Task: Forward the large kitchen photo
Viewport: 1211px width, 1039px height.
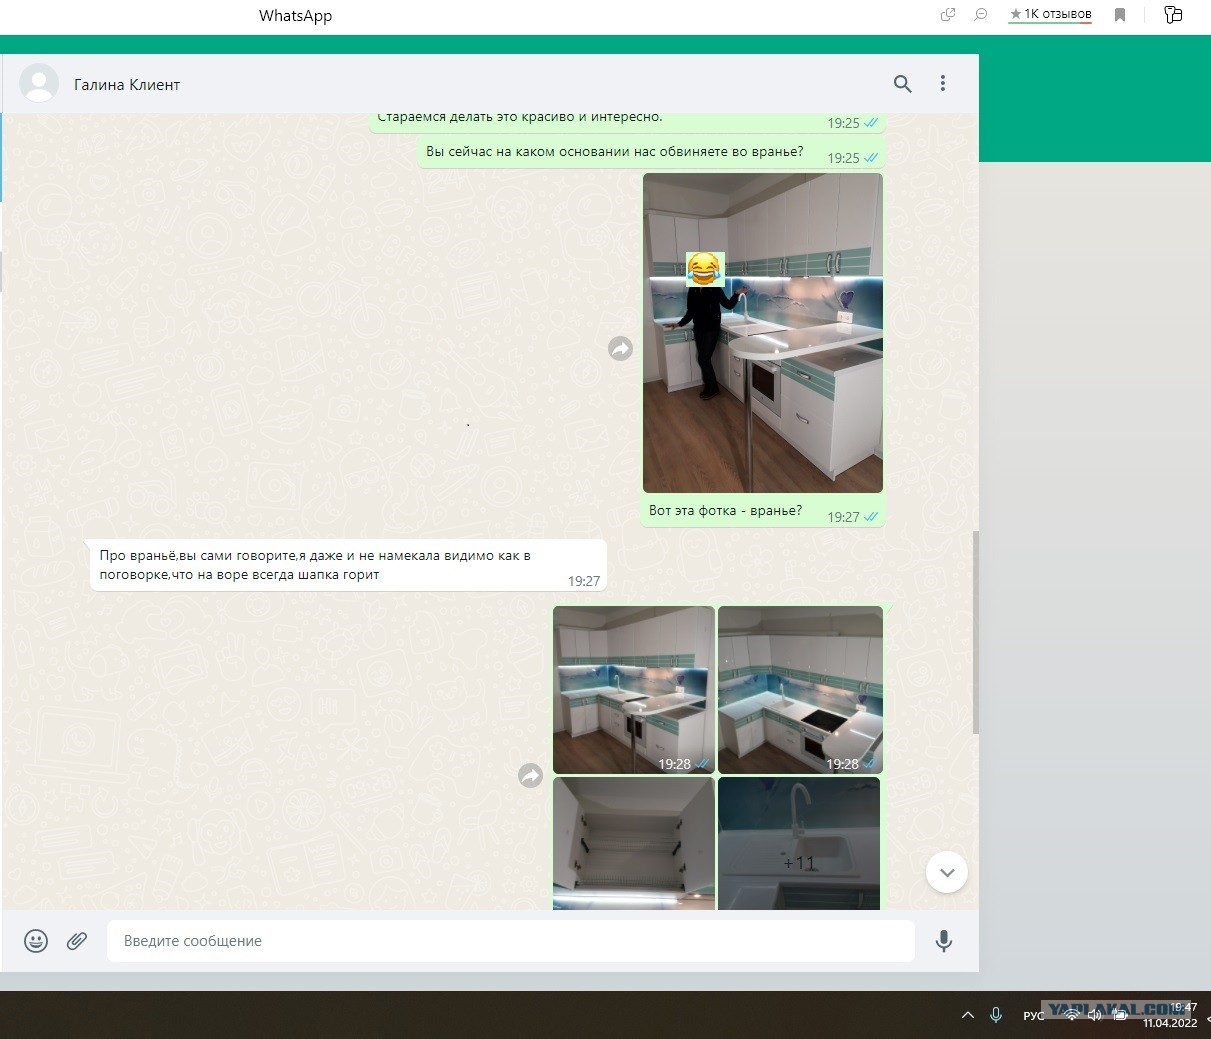Action: 620,348
